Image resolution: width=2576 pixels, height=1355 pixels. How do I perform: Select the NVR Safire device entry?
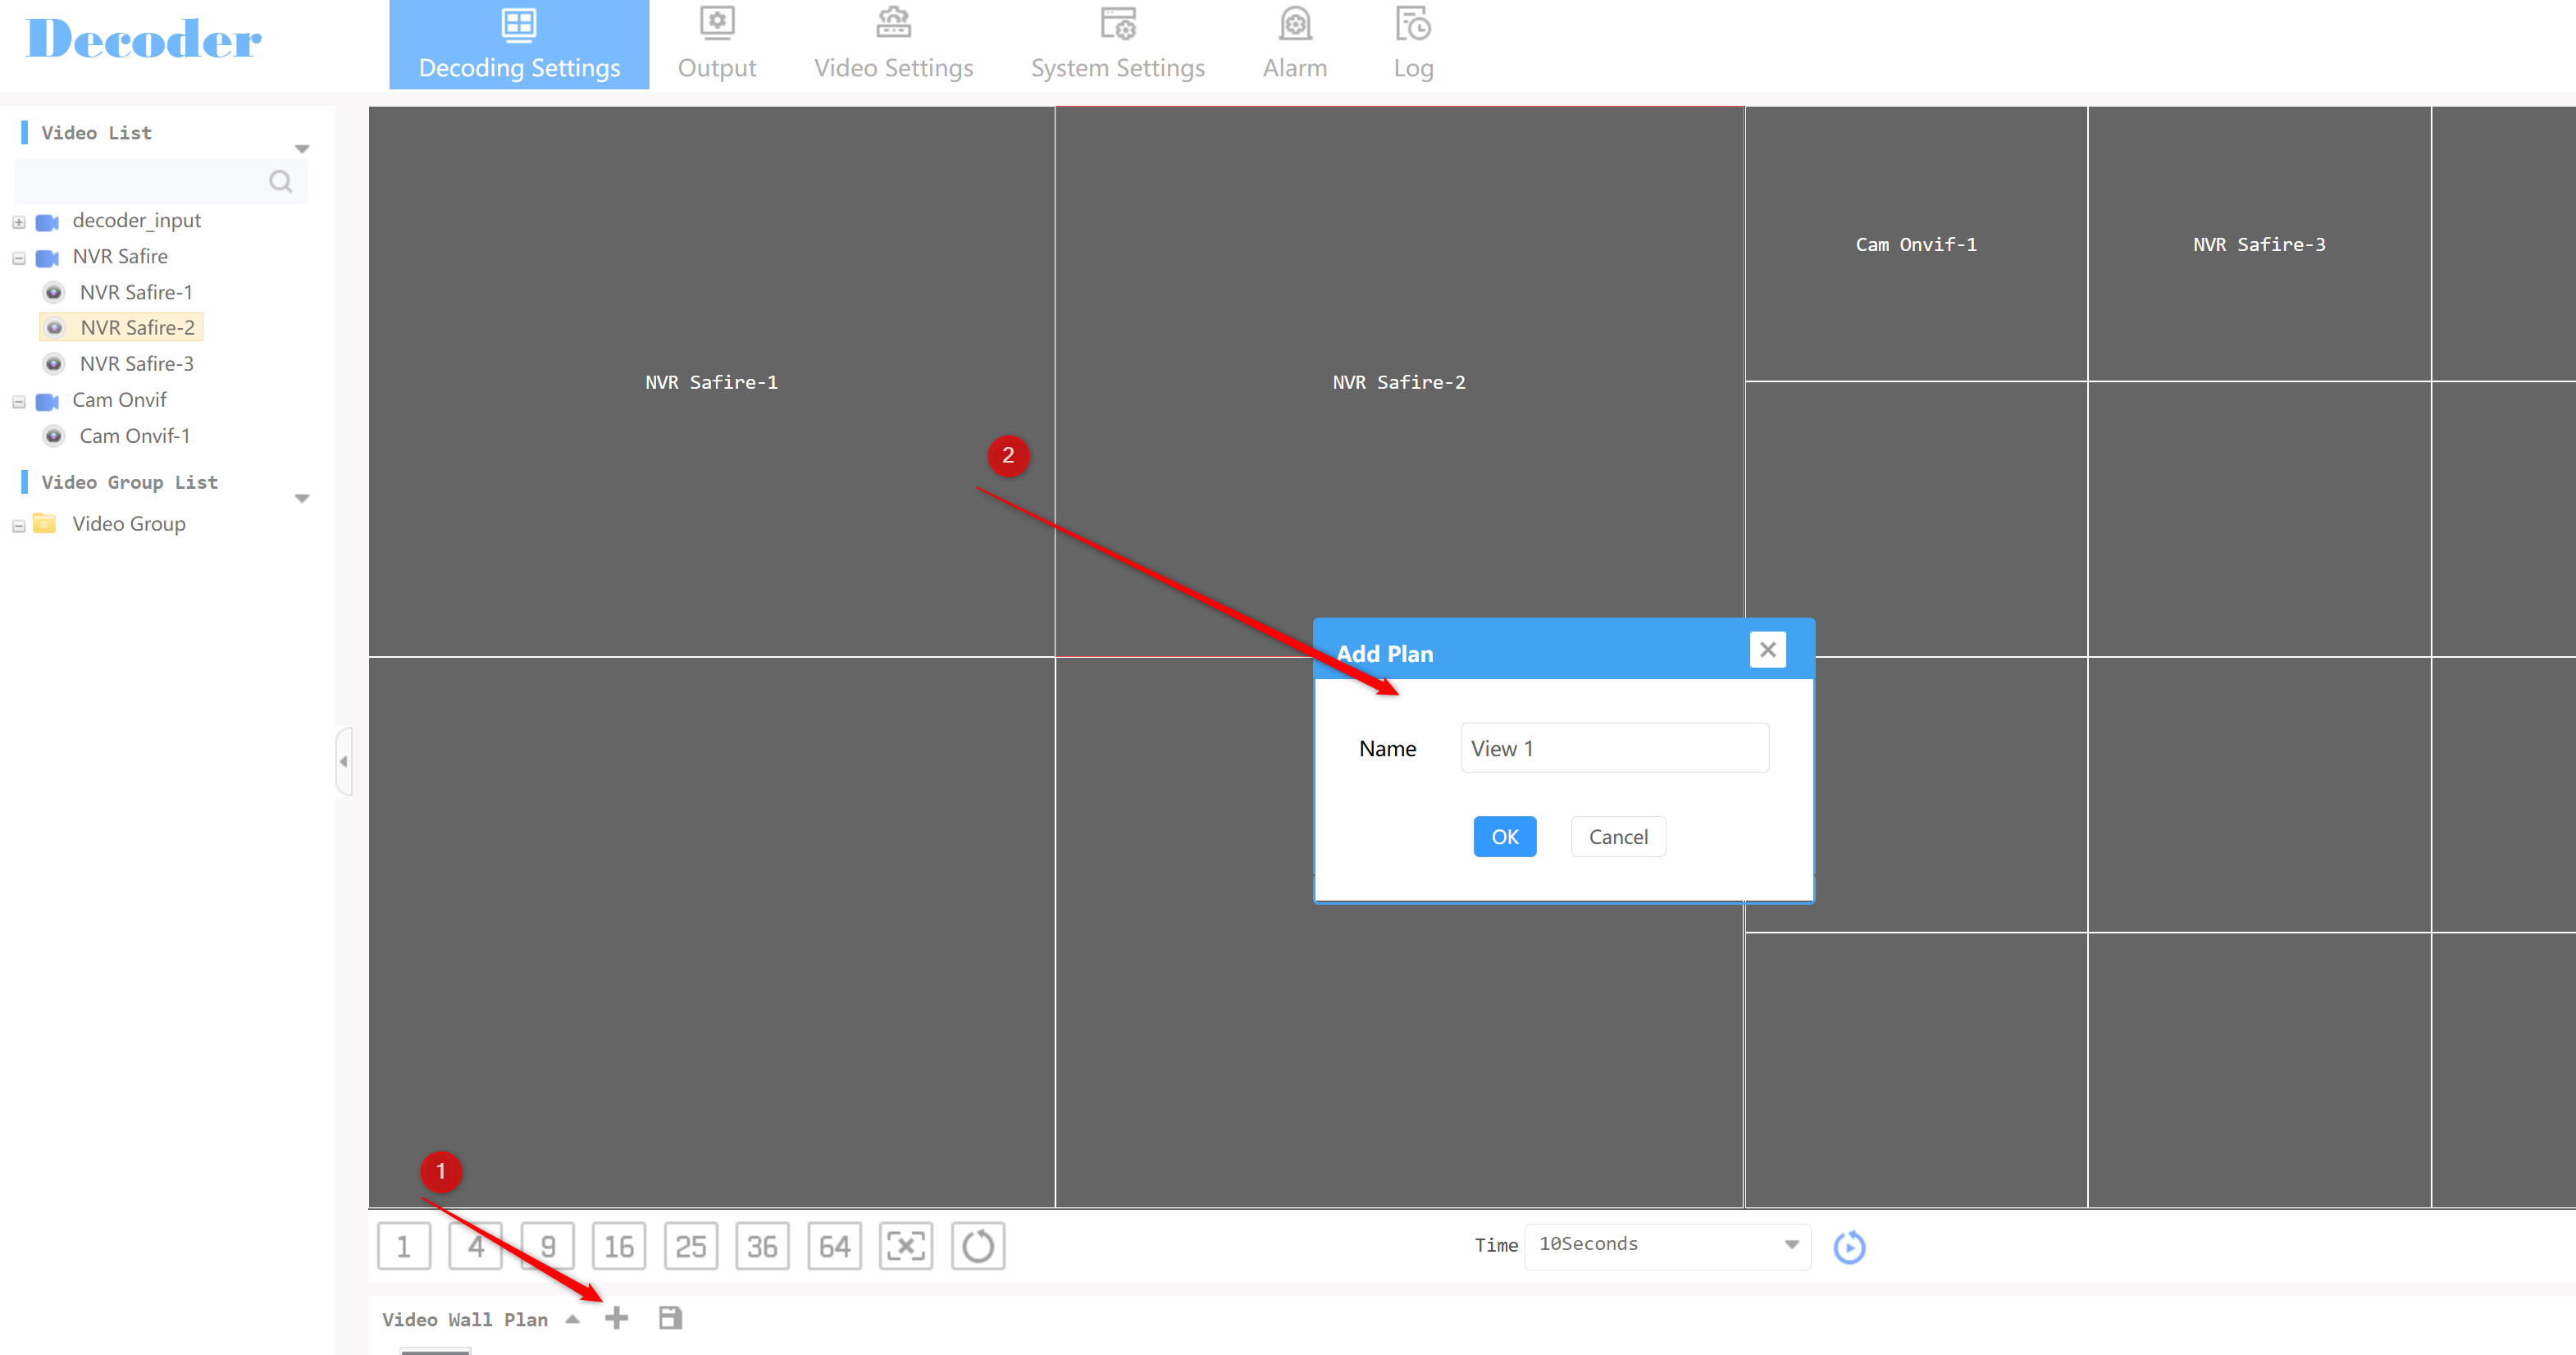pos(120,256)
